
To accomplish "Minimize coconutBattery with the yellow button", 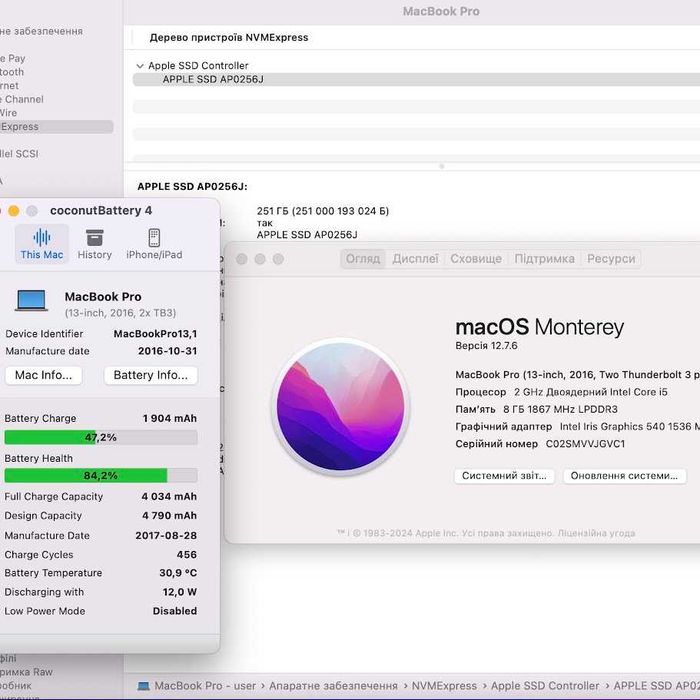I will (x=14, y=211).
